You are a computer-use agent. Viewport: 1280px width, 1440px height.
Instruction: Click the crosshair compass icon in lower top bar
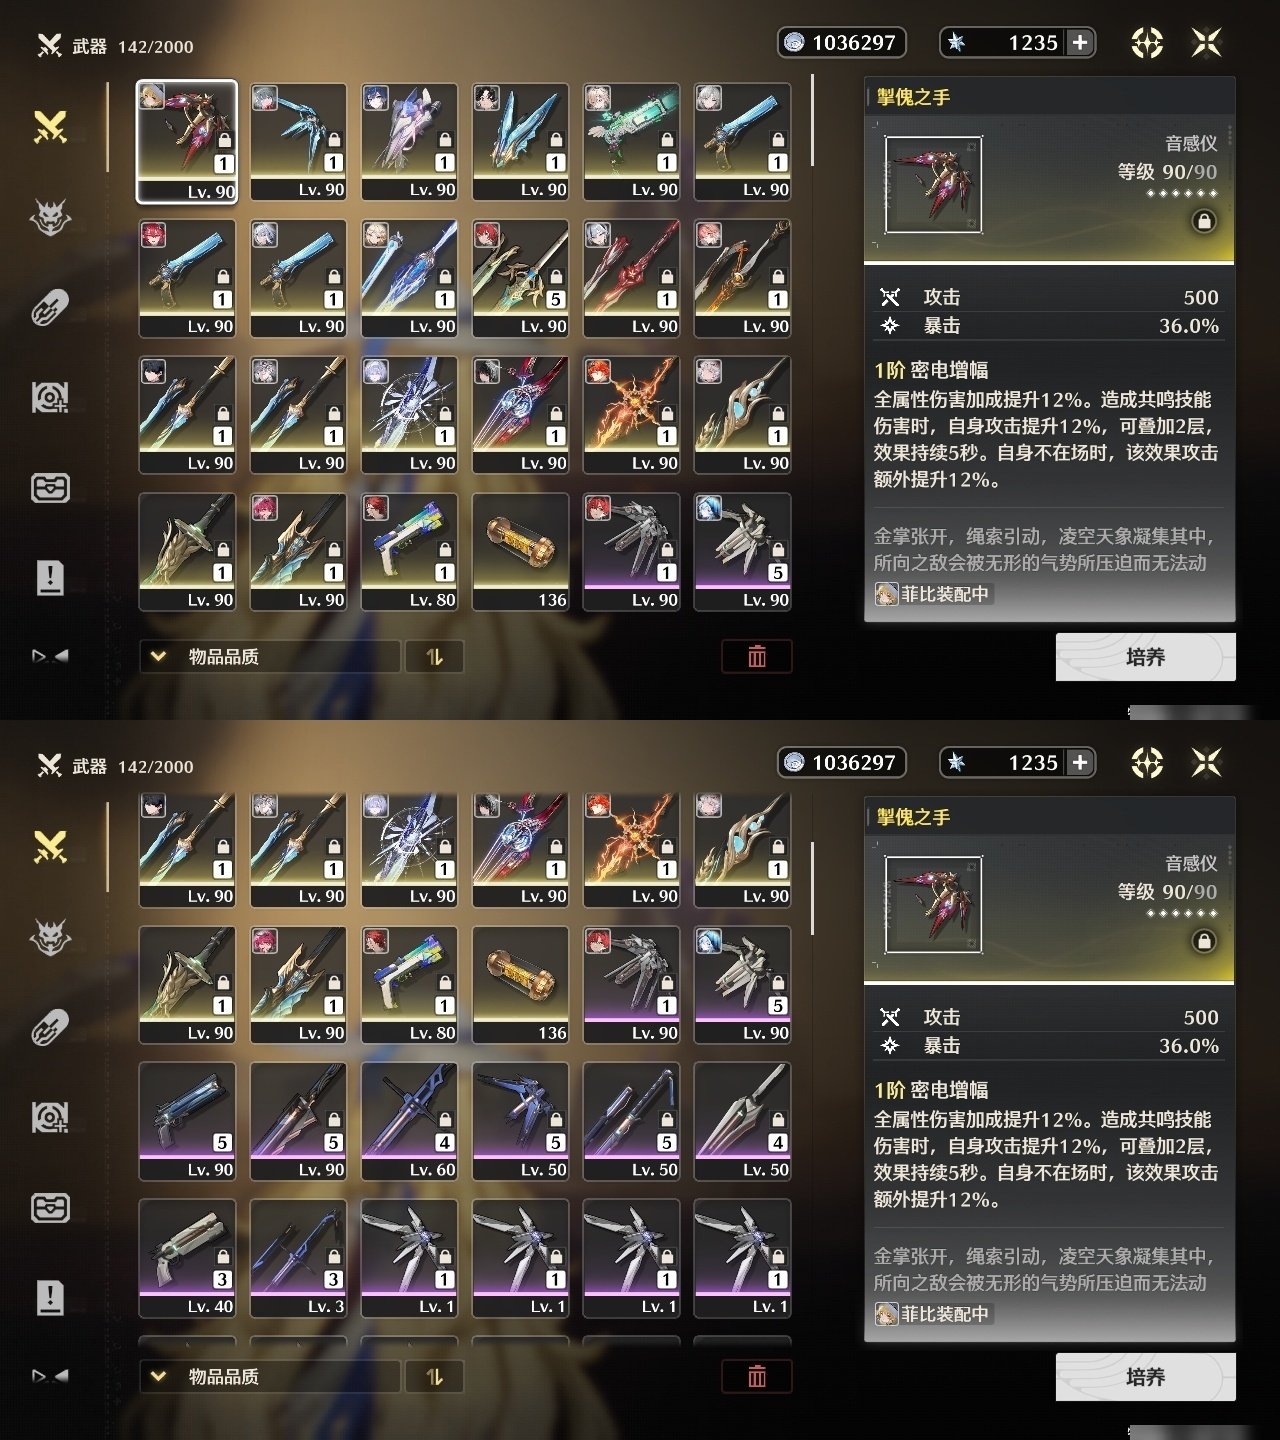coord(1147,763)
